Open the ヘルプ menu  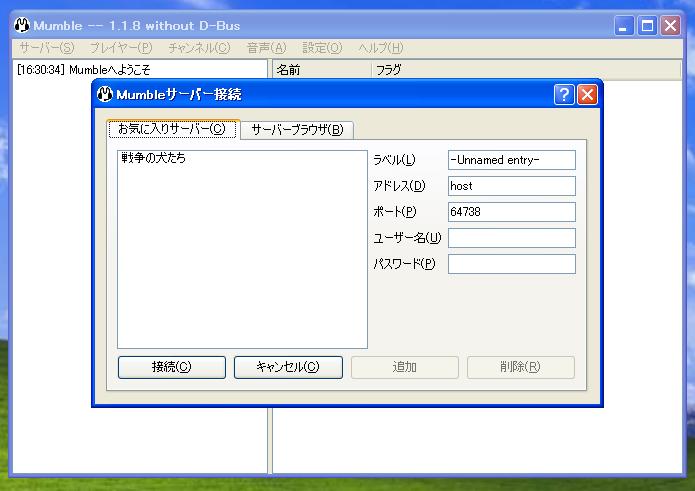tap(381, 47)
